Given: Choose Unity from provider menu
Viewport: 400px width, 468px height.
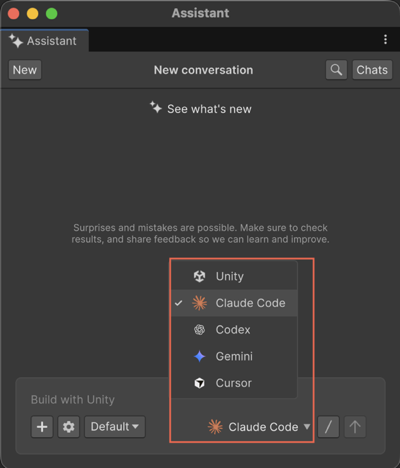Looking at the screenshot, I should (x=234, y=276).
